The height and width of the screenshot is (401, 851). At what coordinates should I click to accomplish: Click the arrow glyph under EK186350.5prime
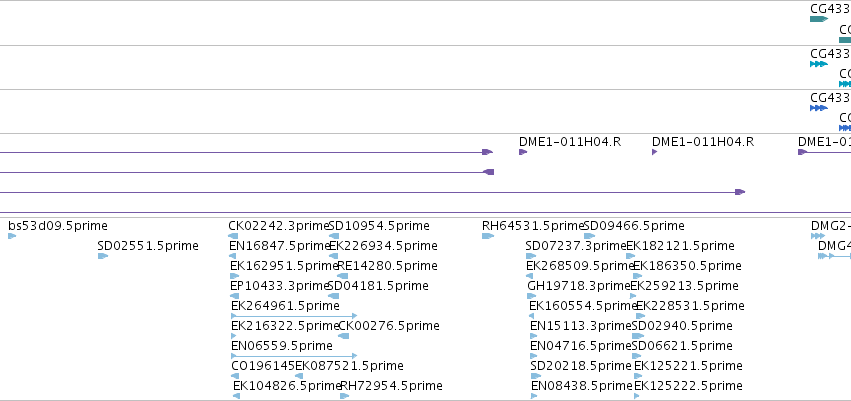click(x=638, y=276)
